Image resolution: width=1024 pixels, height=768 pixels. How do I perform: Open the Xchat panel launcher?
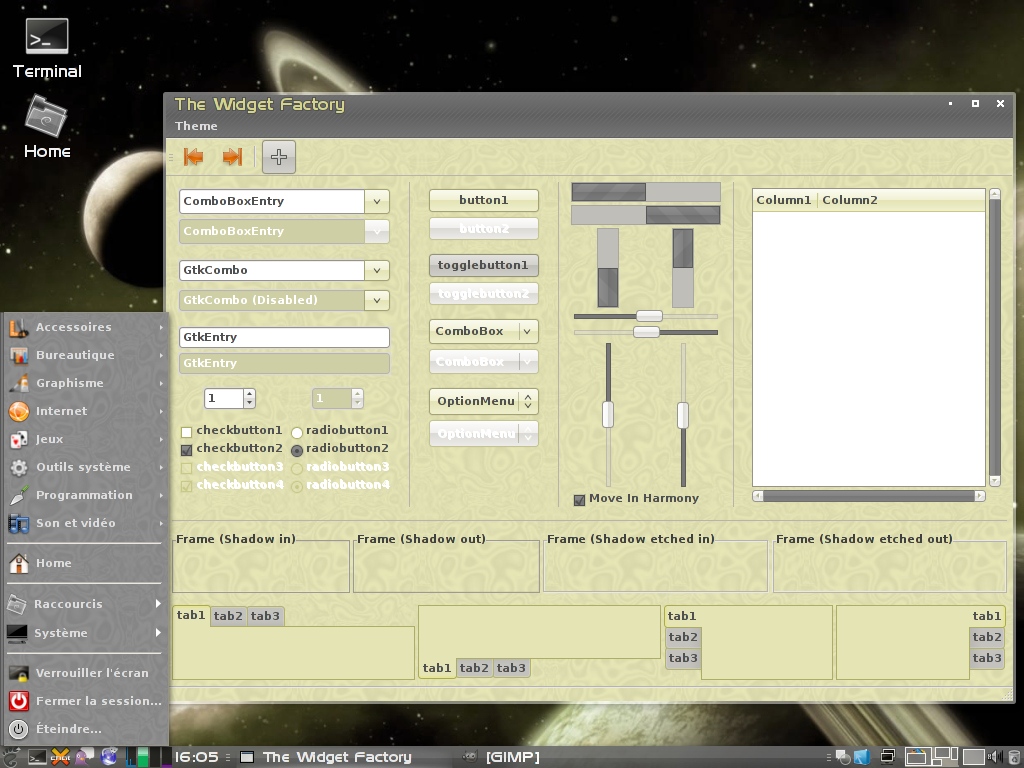61,757
